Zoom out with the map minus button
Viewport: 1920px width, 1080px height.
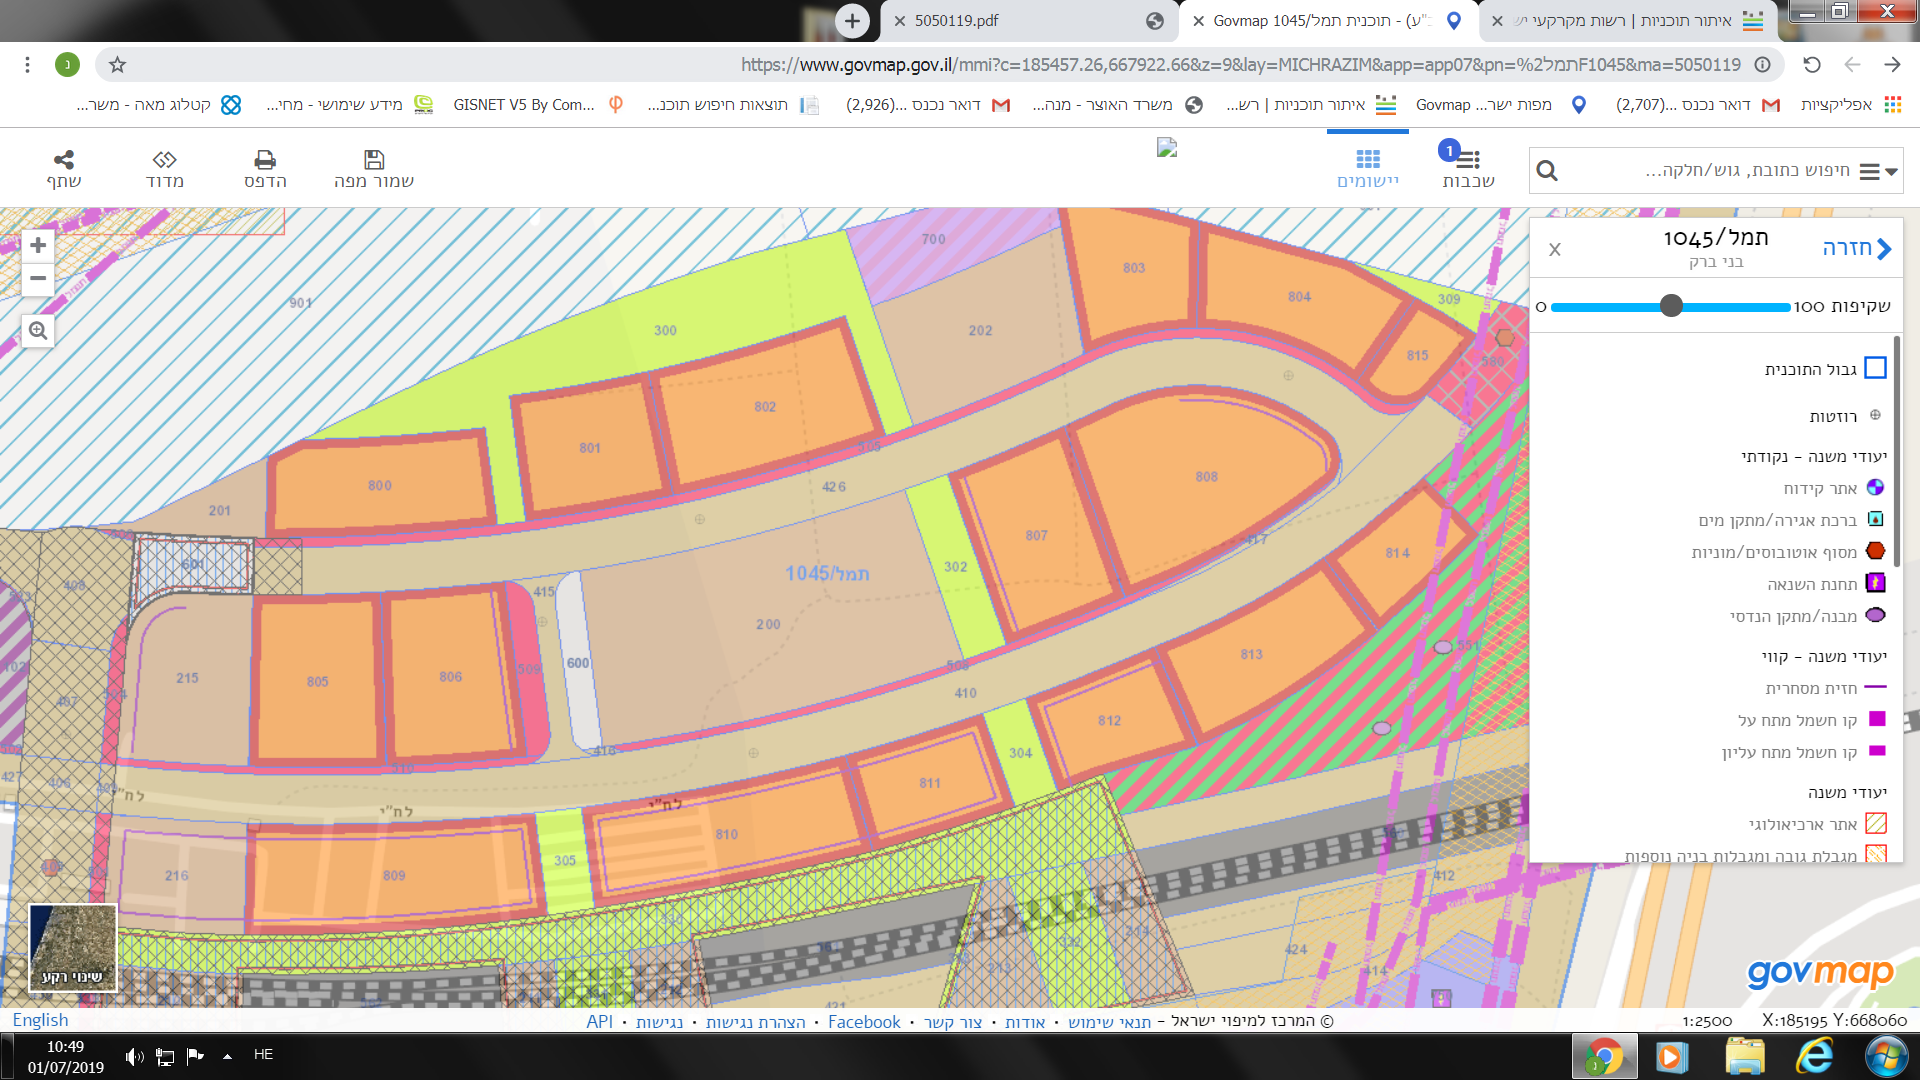pyautogui.click(x=38, y=279)
